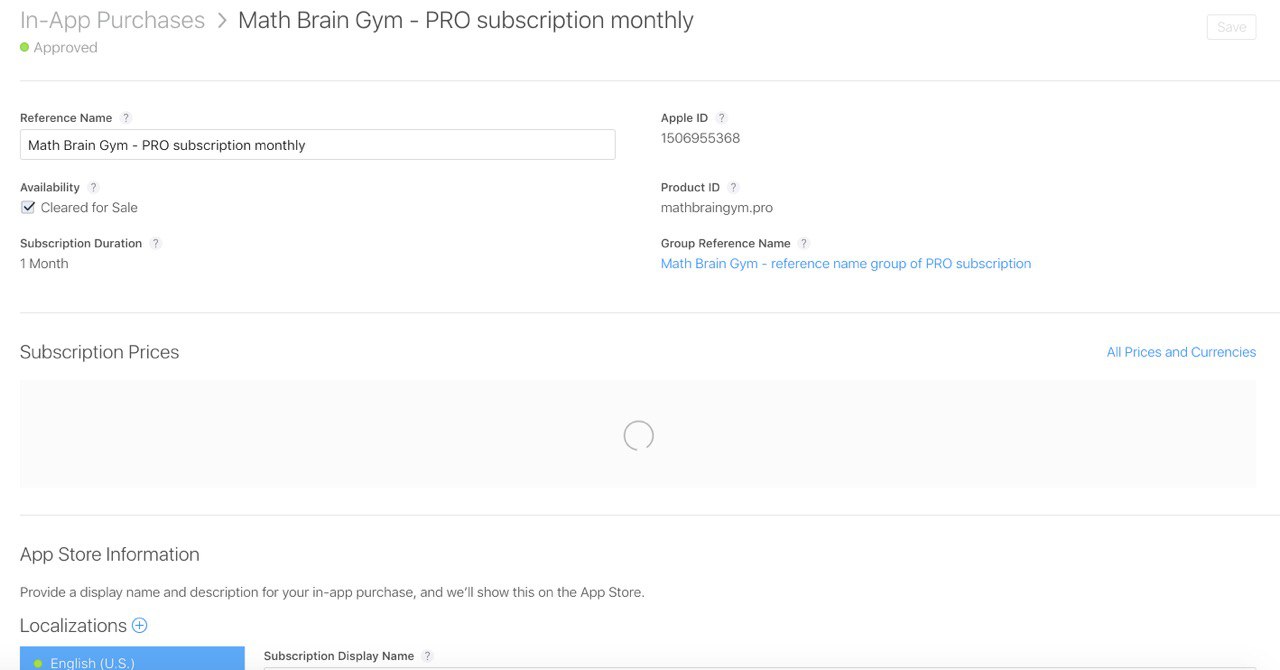Go back to In-App Purchases breadcrumb

pos(112,20)
